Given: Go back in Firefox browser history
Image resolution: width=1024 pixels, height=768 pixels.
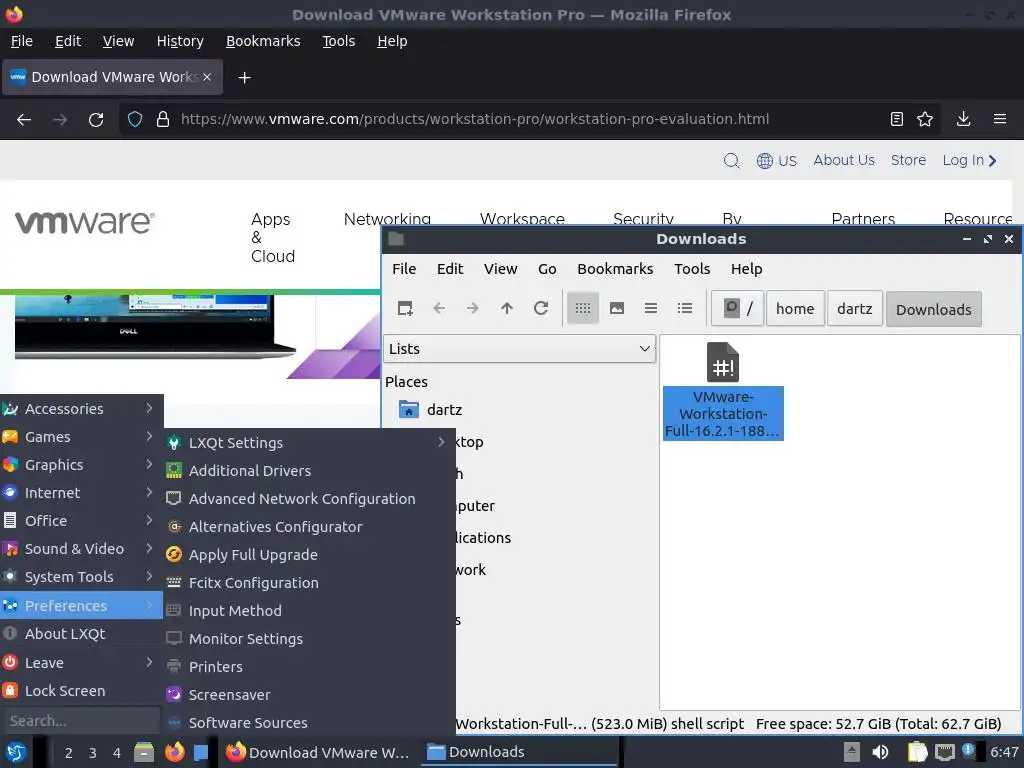Looking at the screenshot, I should (x=24, y=120).
